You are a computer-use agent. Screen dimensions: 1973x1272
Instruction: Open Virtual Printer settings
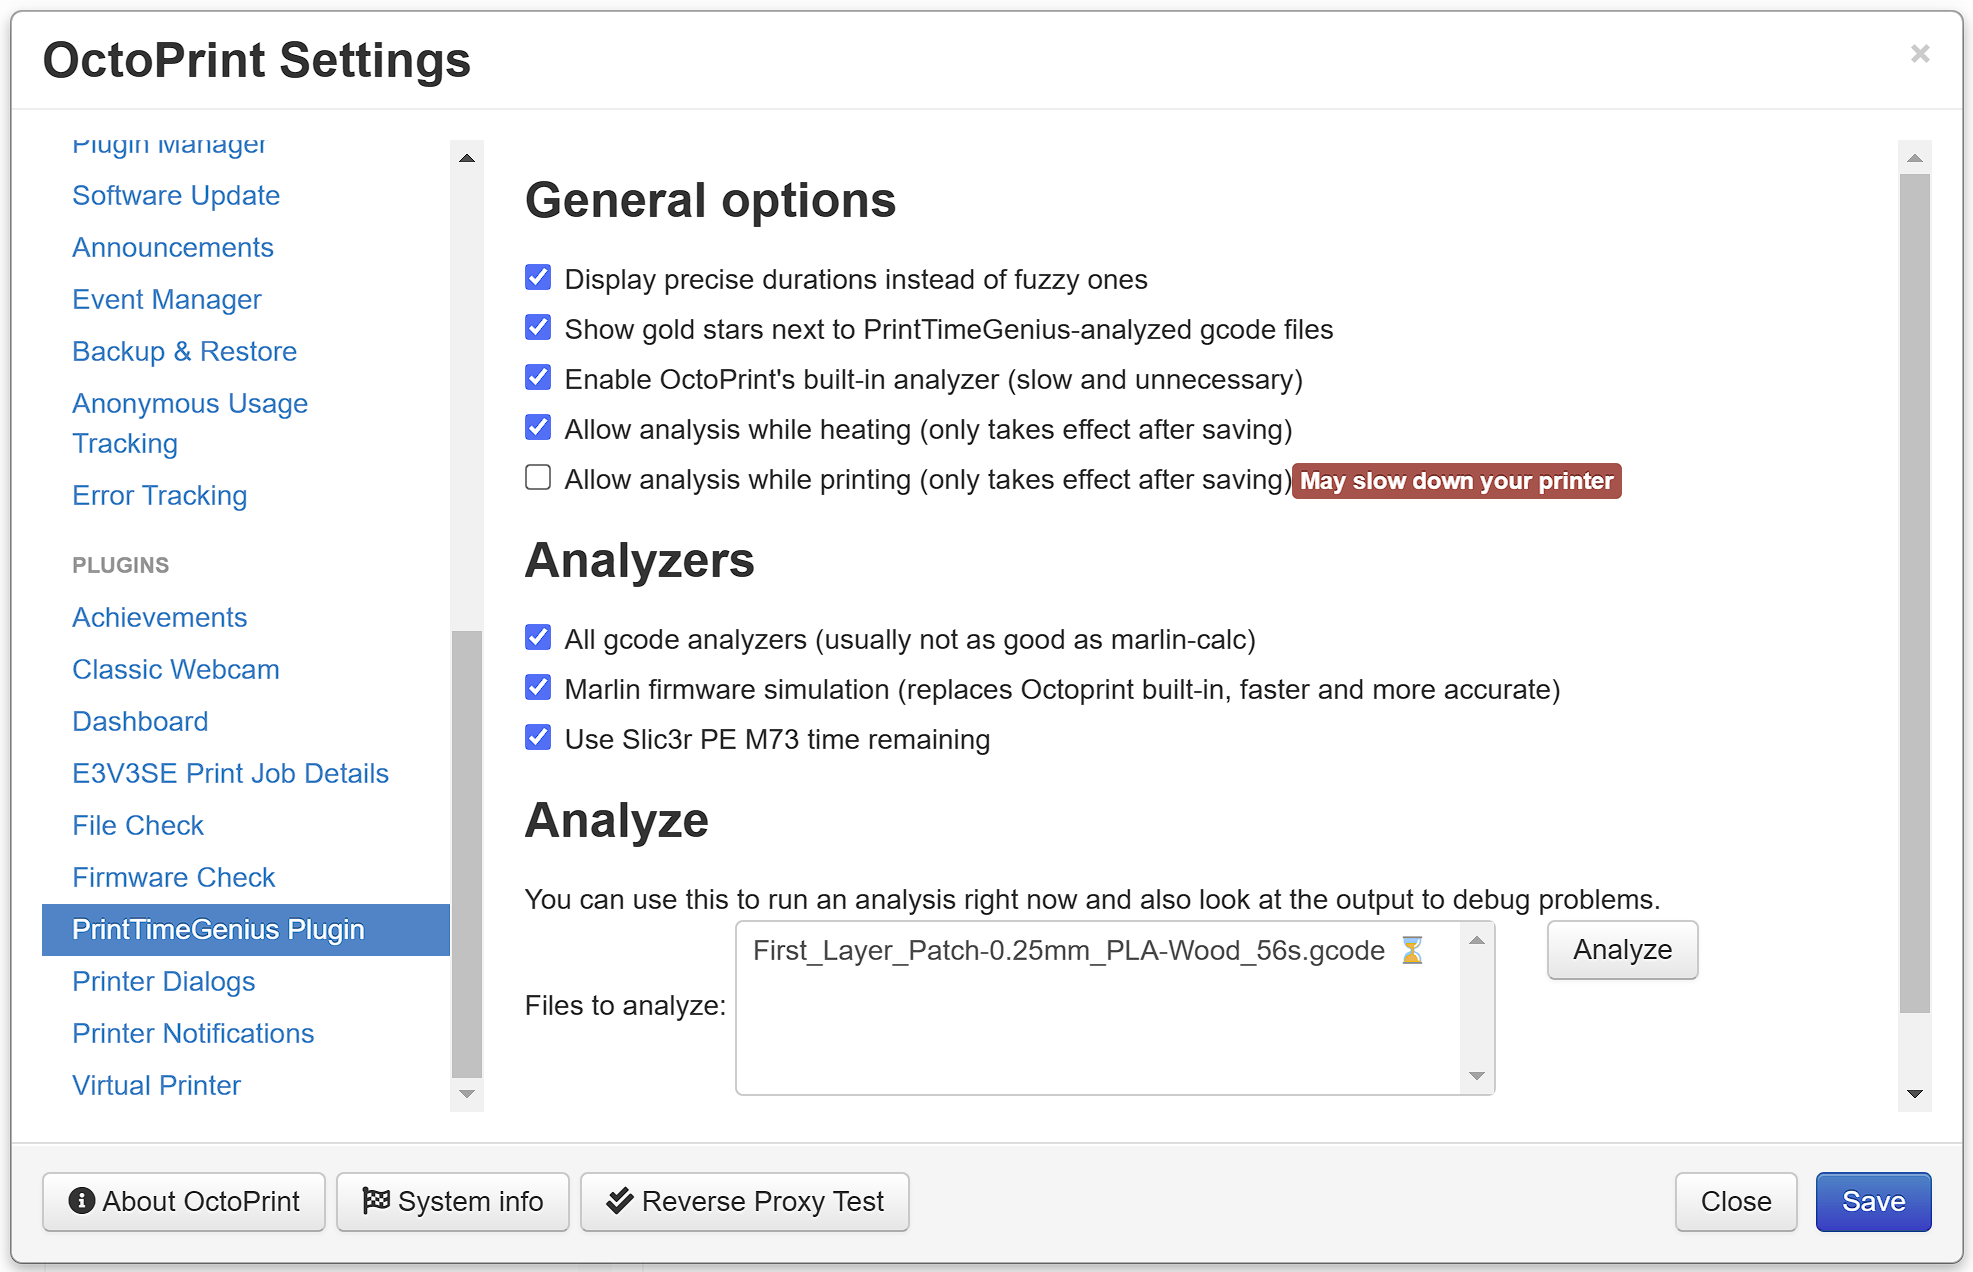157,1085
